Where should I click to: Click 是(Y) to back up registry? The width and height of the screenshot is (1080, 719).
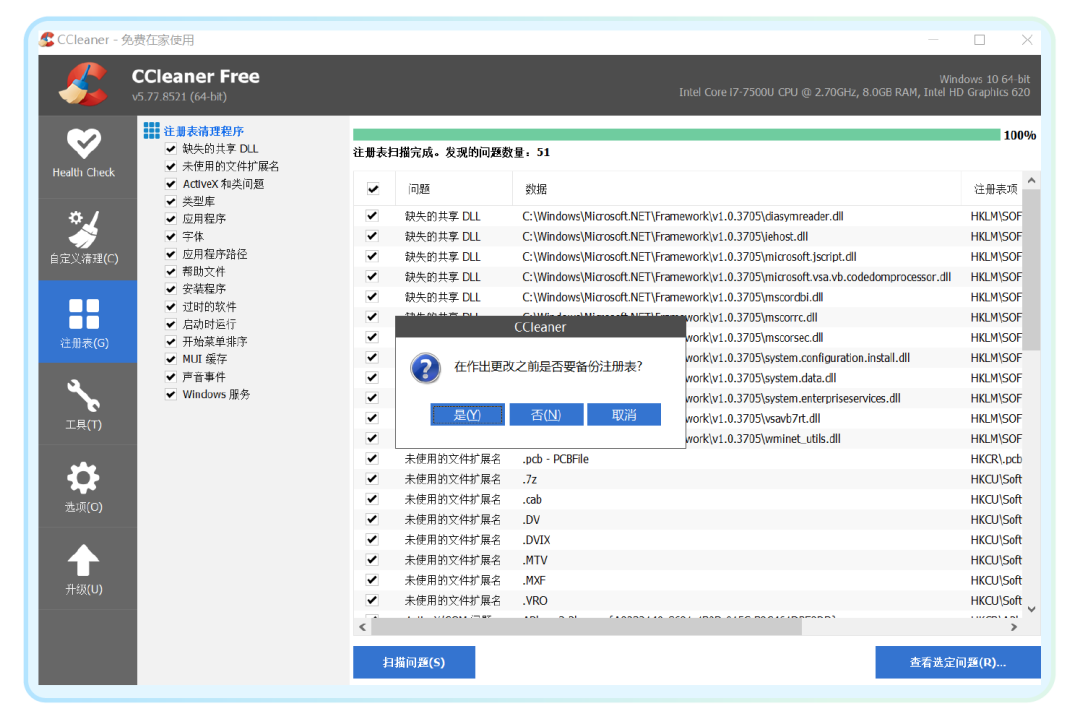(467, 415)
